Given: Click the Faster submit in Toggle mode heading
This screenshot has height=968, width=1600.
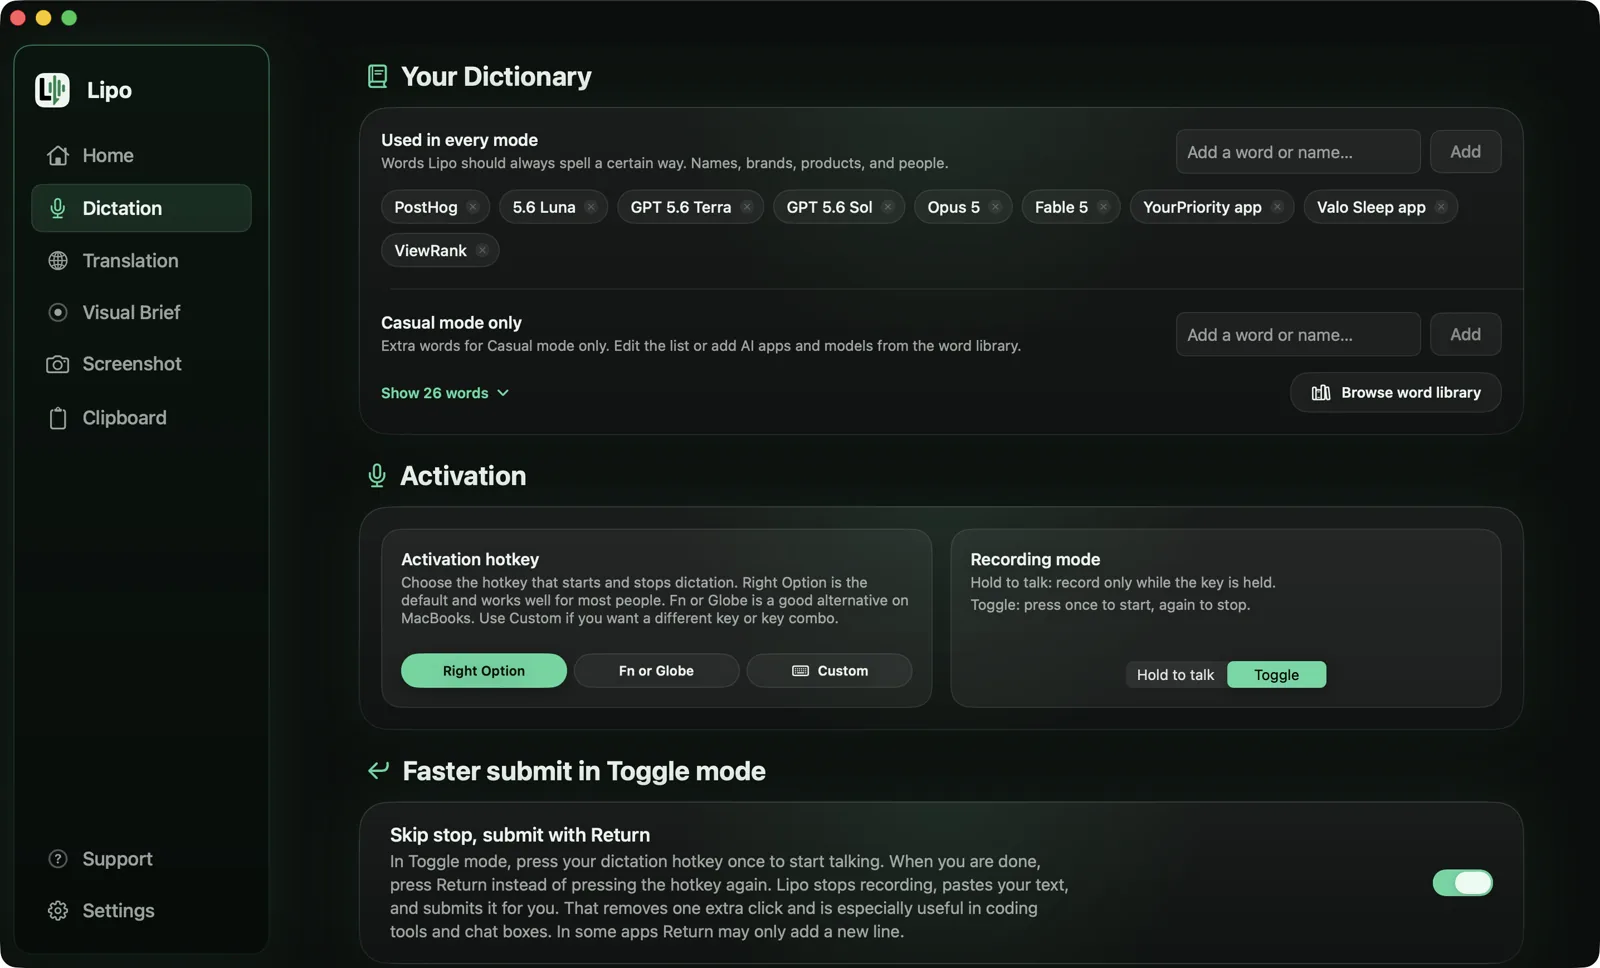Looking at the screenshot, I should 584,771.
